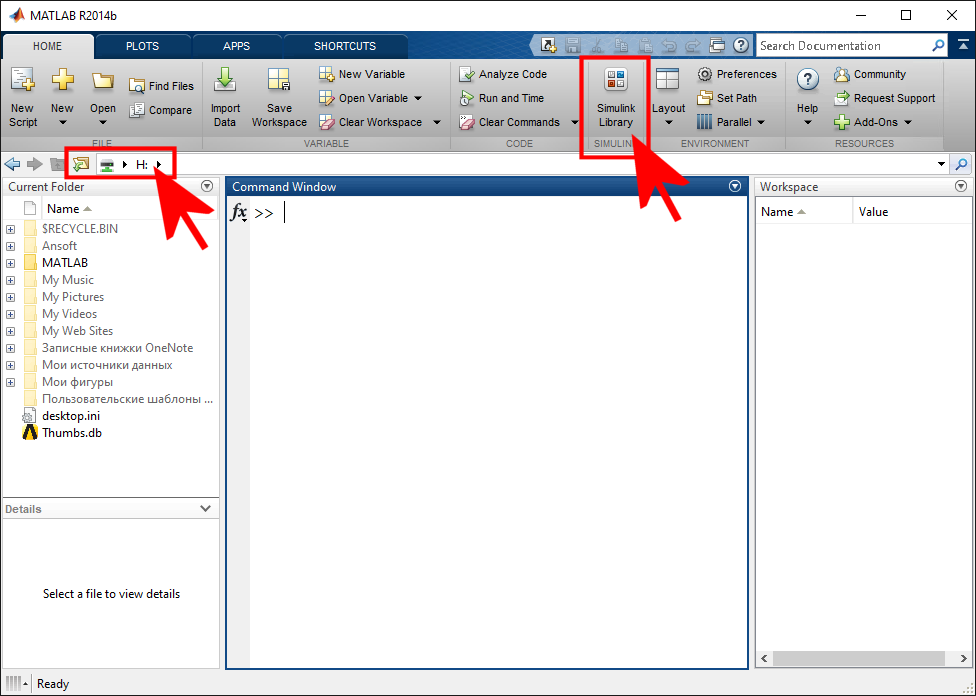Screen dimensions: 976x696
Task: Open Add-Ons
Action: pyautogui.click(x=866, y=123)
